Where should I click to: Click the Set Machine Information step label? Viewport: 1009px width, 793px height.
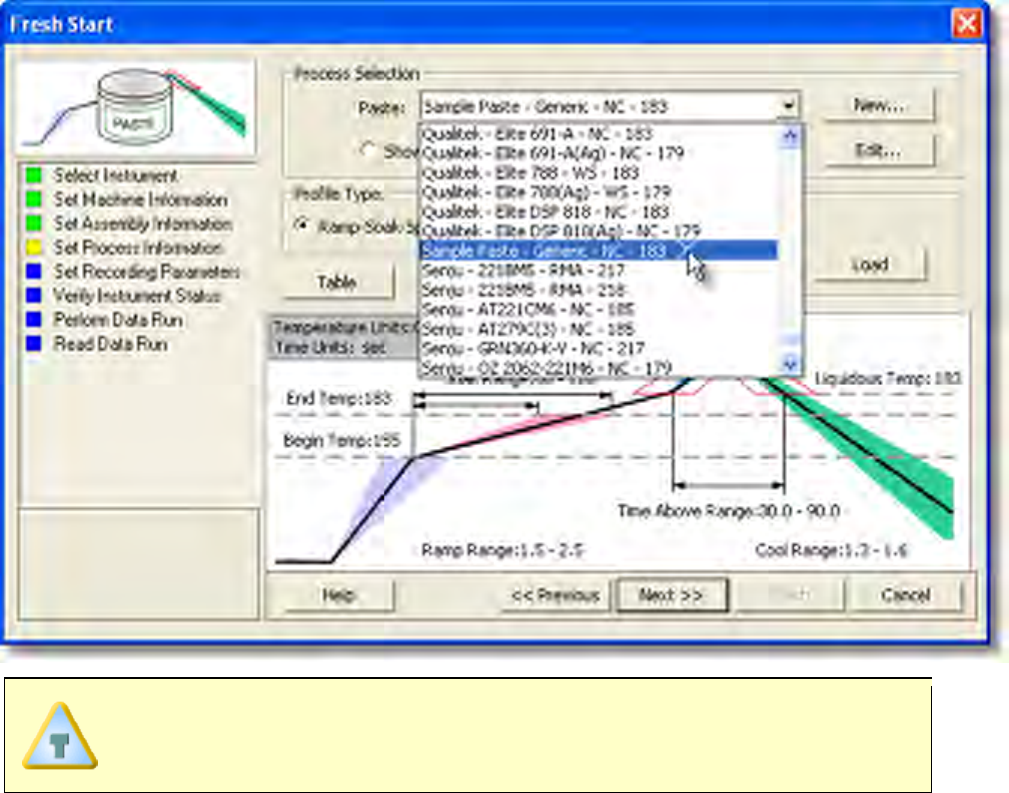[140, 200]
